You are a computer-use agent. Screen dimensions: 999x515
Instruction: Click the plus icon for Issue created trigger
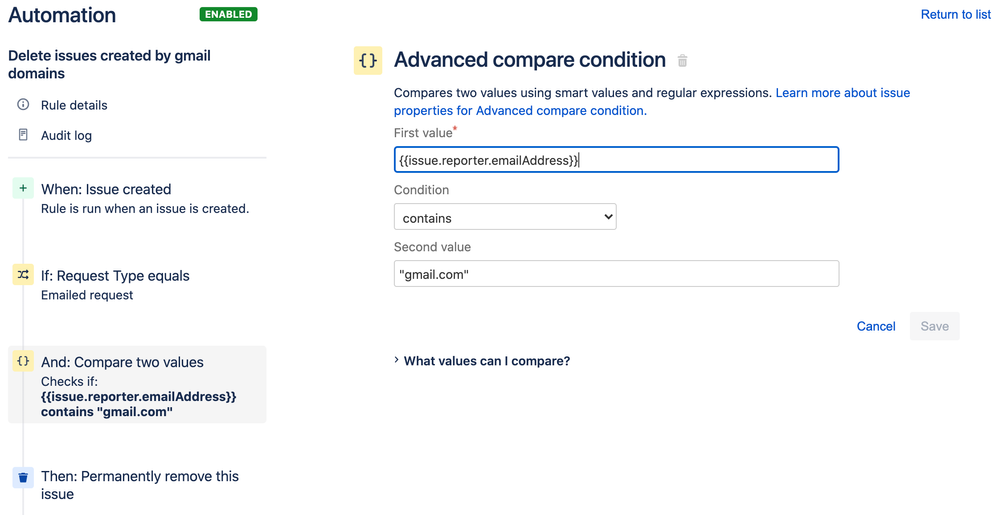tap(23, 189)
